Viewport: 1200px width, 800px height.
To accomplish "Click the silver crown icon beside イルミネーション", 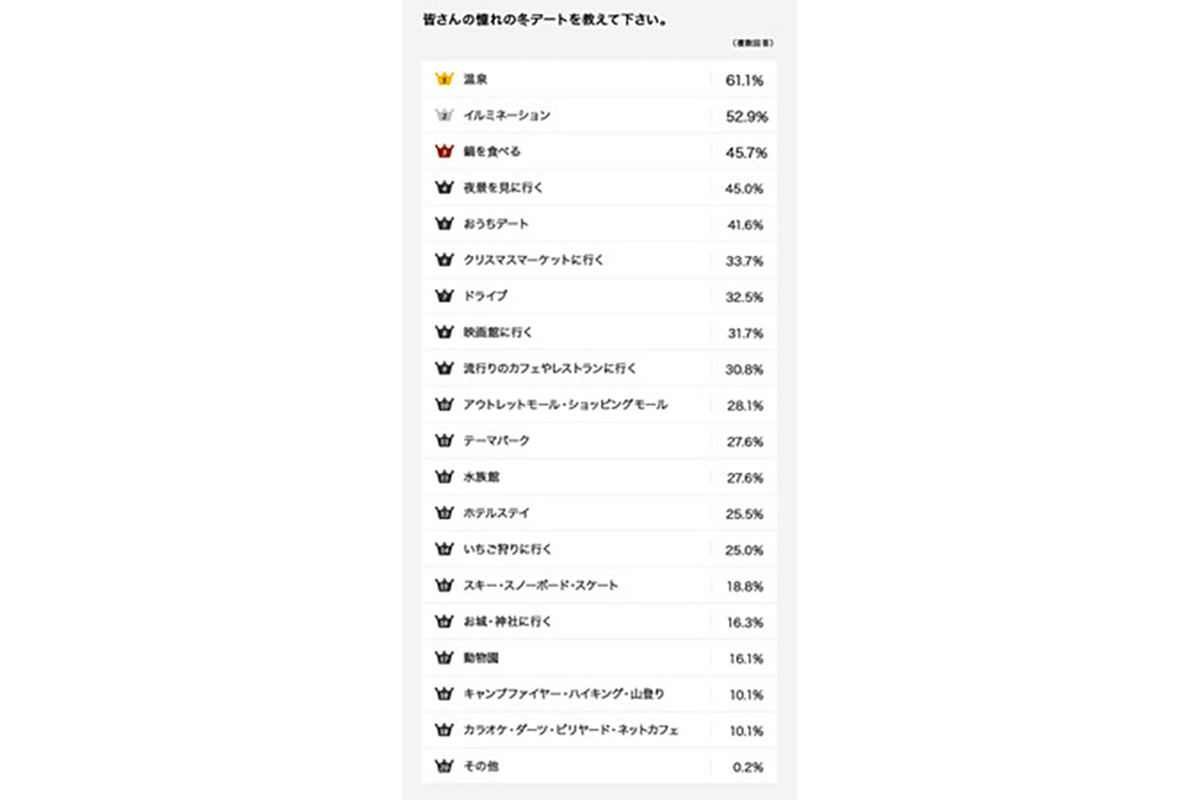I will (445, 115).
